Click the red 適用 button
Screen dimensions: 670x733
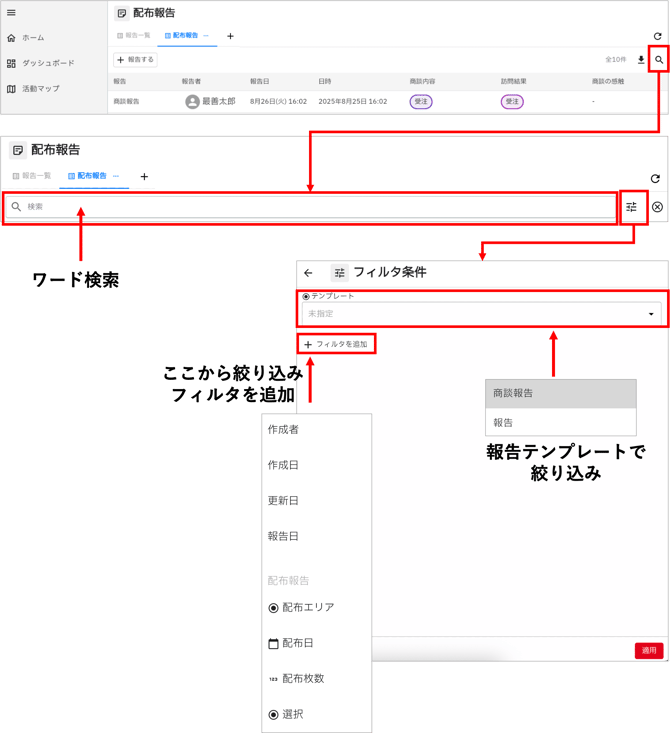click(649, 650)
